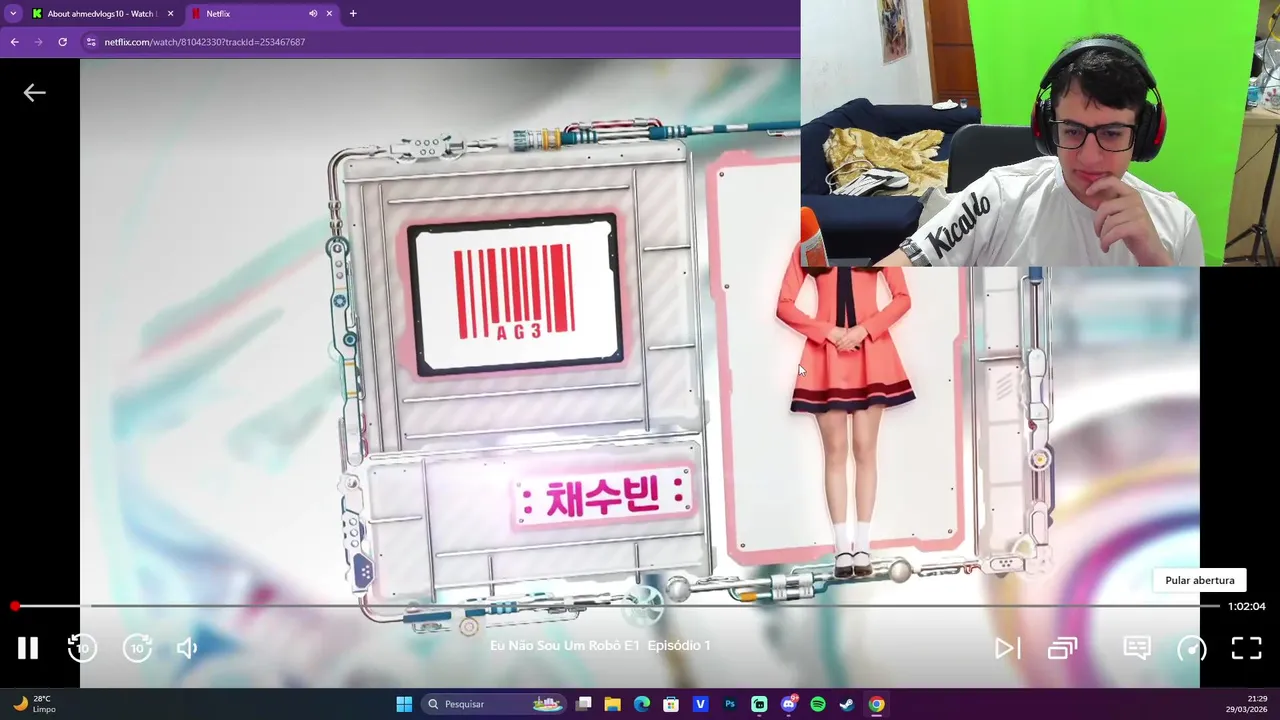Click the taskbar Pesquisar search box
1280x720 pixels.
click(x=496, y=704)
